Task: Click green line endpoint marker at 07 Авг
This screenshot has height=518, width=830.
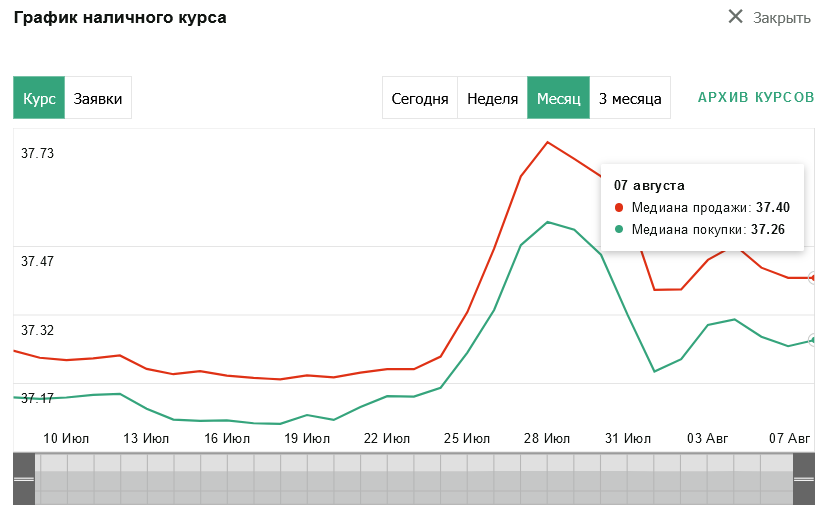Action: click(x=813, y=340)
